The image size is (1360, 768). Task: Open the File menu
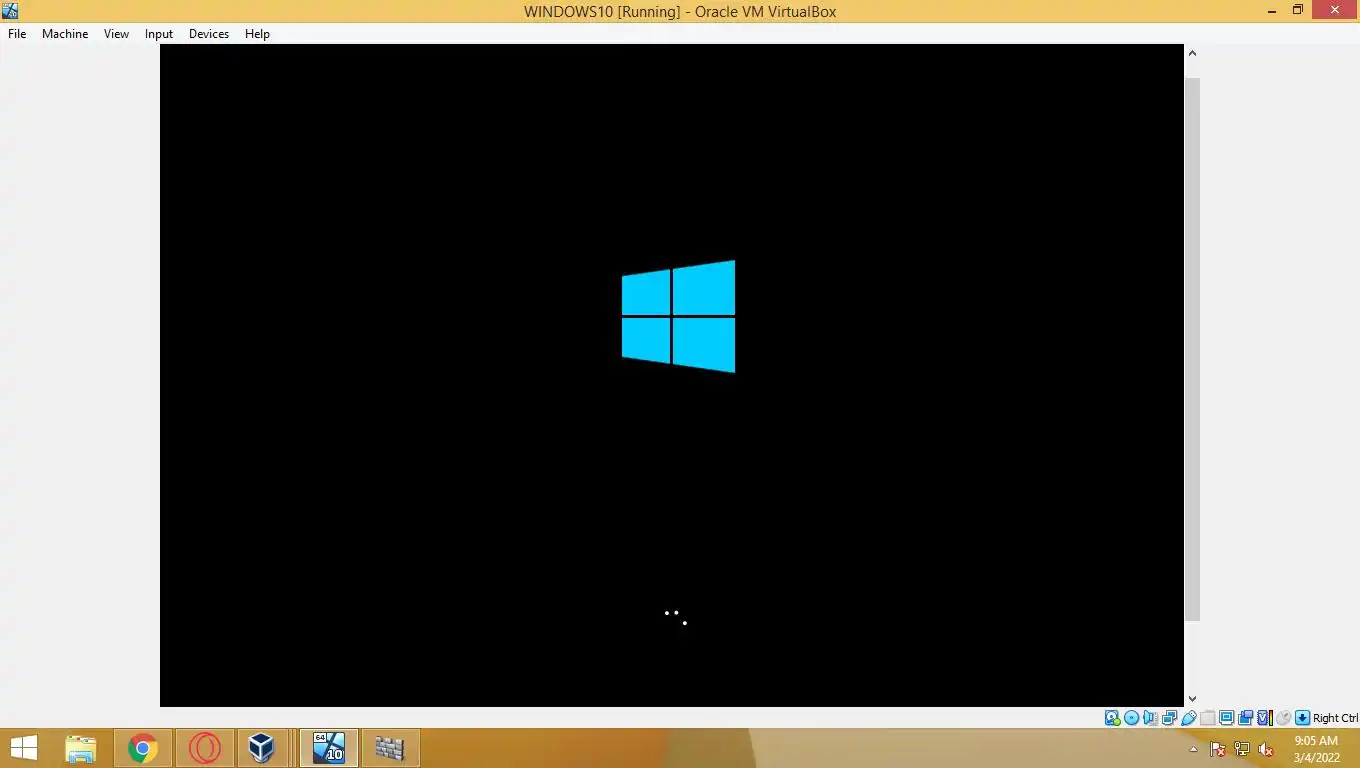pyautogui.click(x=17, y=33)
